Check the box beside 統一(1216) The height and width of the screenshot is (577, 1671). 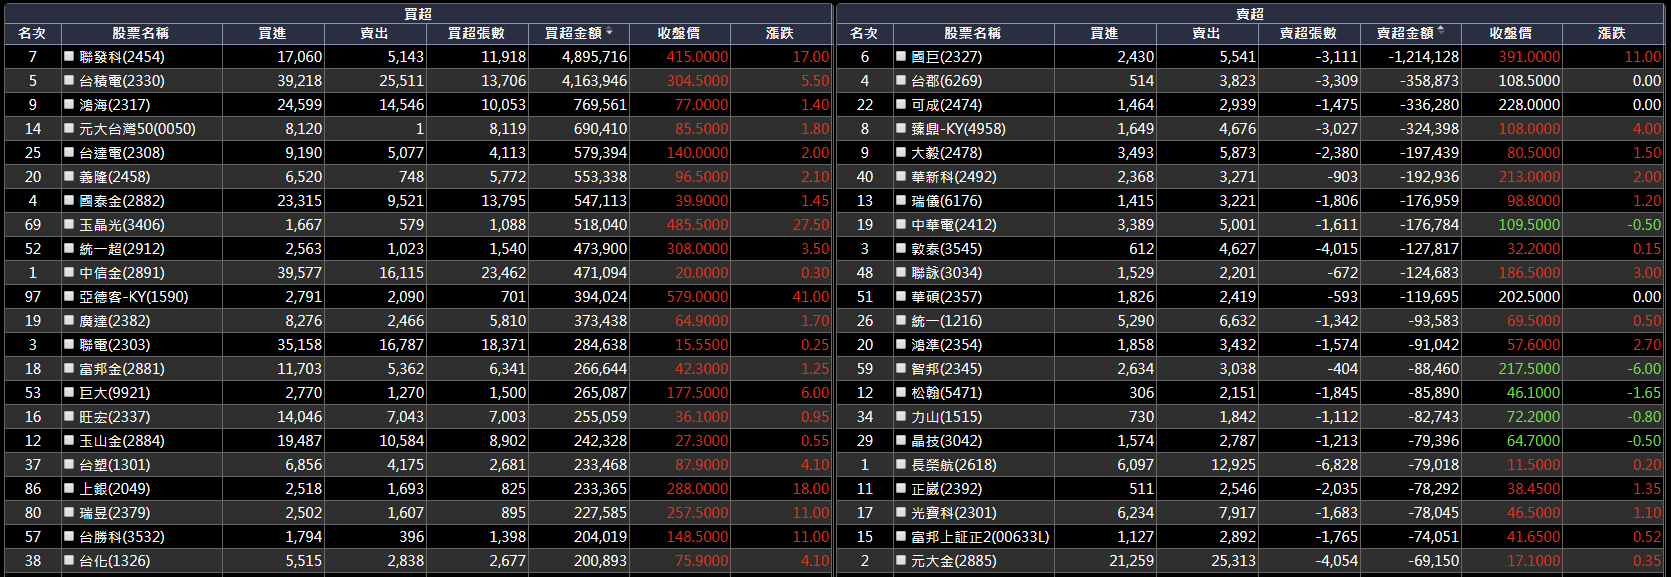tap(901, 321)
